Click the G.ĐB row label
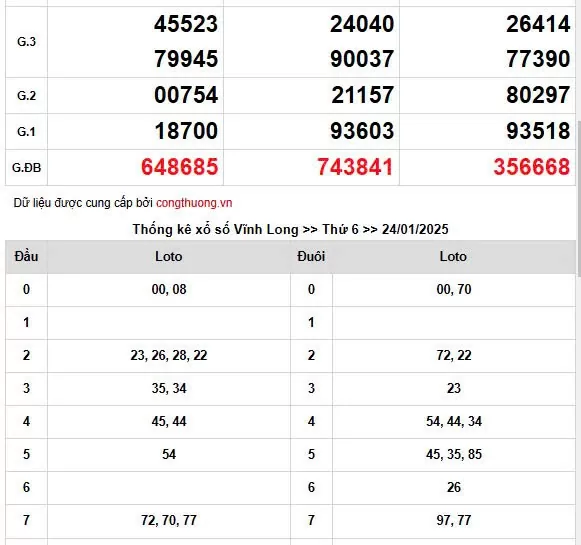581x545 pixels. click(x=26, y=168)
